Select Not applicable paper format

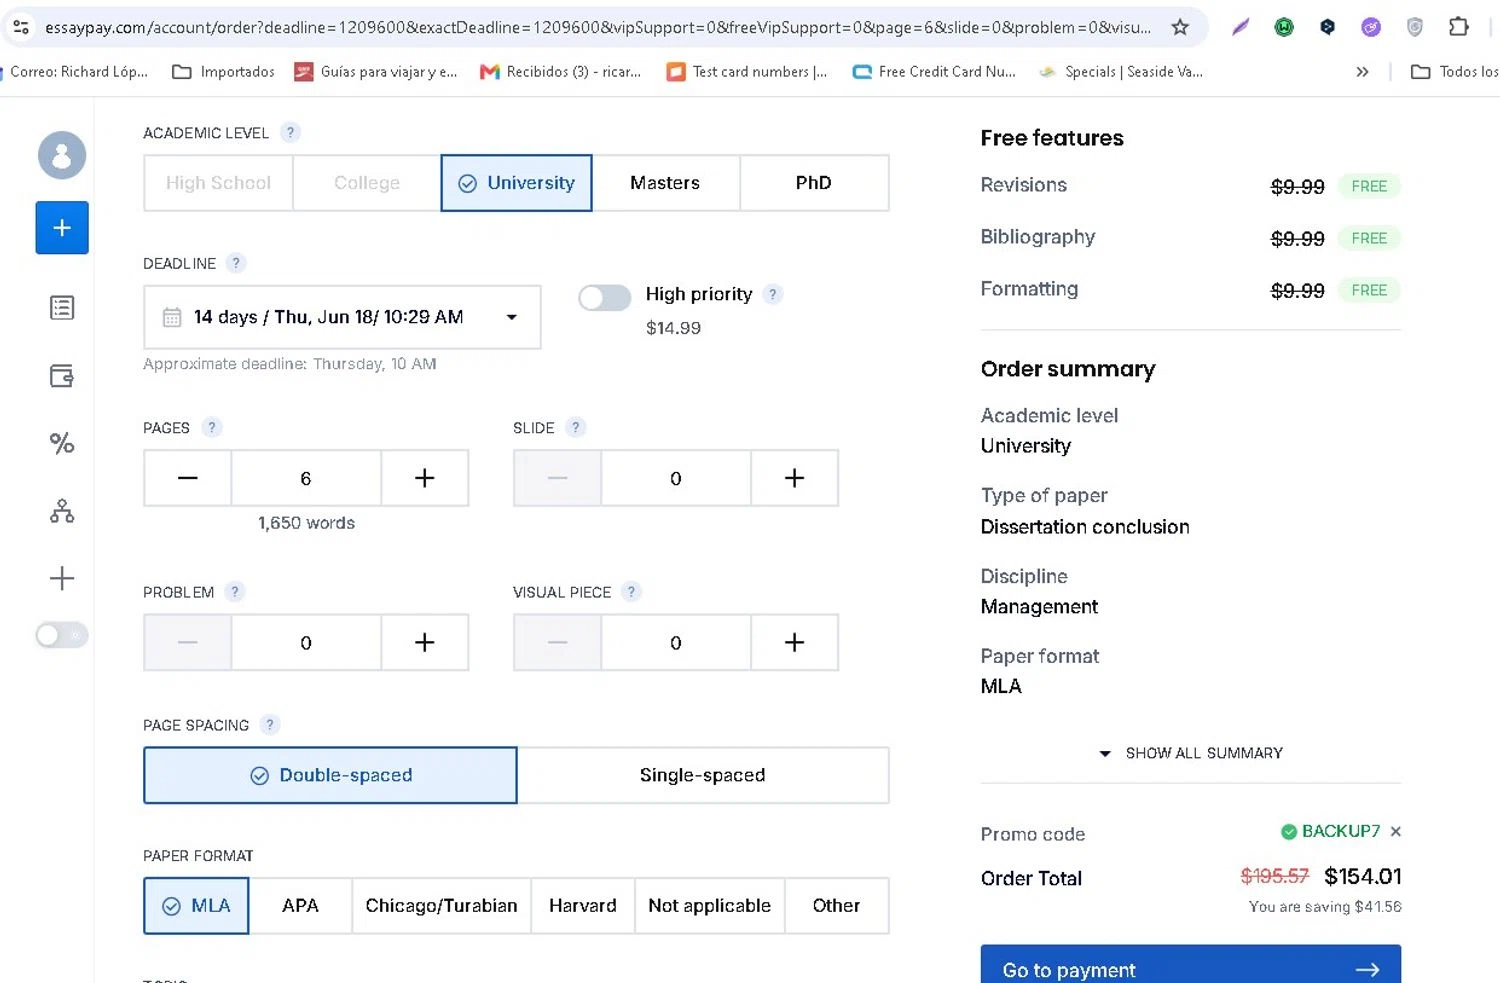click(x=710, y=906)
